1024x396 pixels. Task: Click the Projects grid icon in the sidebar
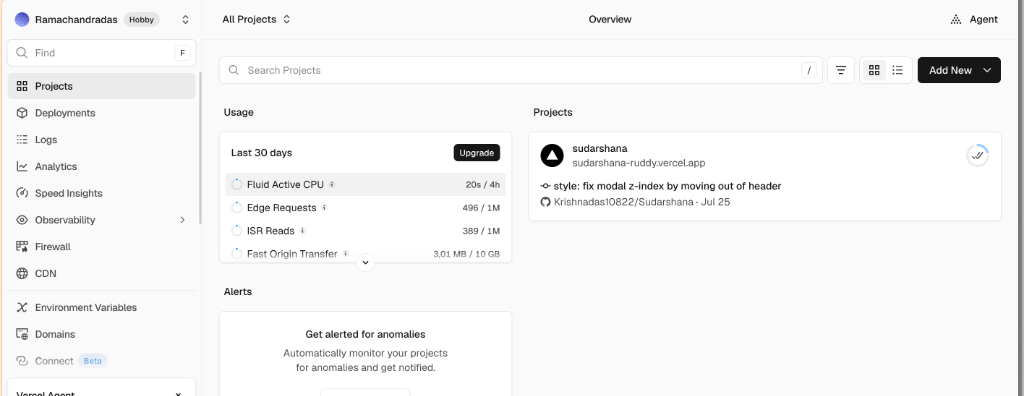point(22,86)
